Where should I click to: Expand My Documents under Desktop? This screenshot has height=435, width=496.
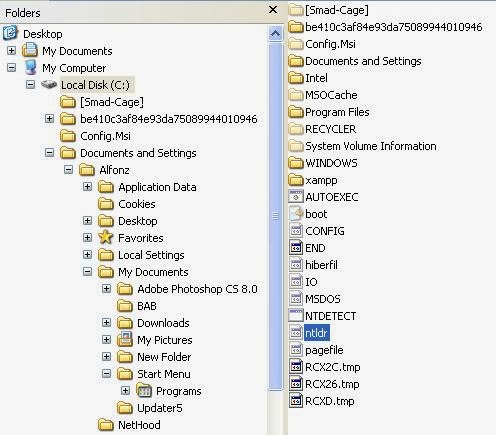(x=11, y=51)
